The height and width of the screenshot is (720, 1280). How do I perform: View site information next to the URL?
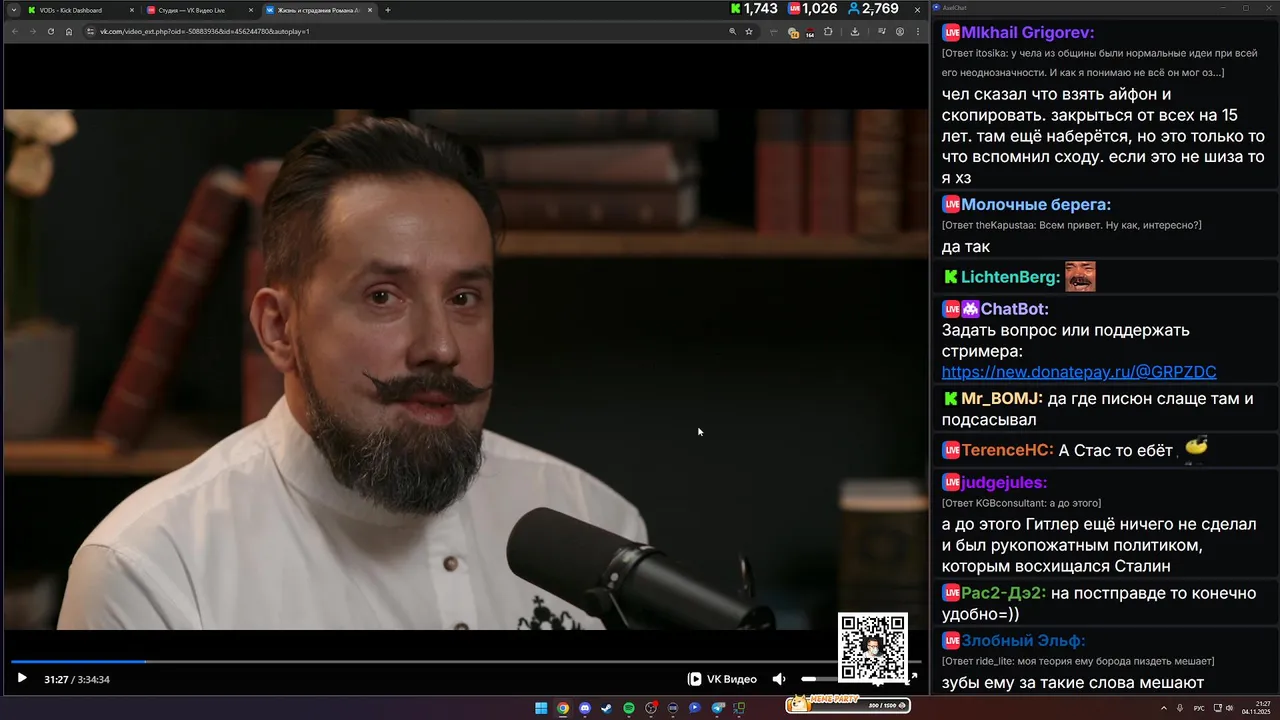click(90, 31)
